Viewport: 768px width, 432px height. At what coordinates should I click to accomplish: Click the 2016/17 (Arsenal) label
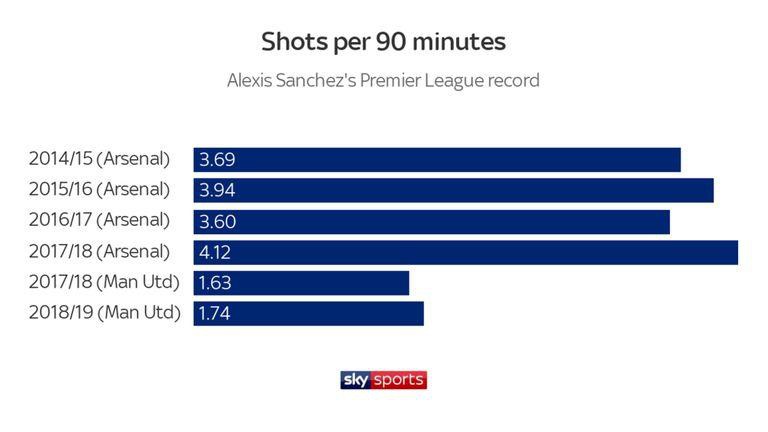pyautogui.click(x=99, y=220)
